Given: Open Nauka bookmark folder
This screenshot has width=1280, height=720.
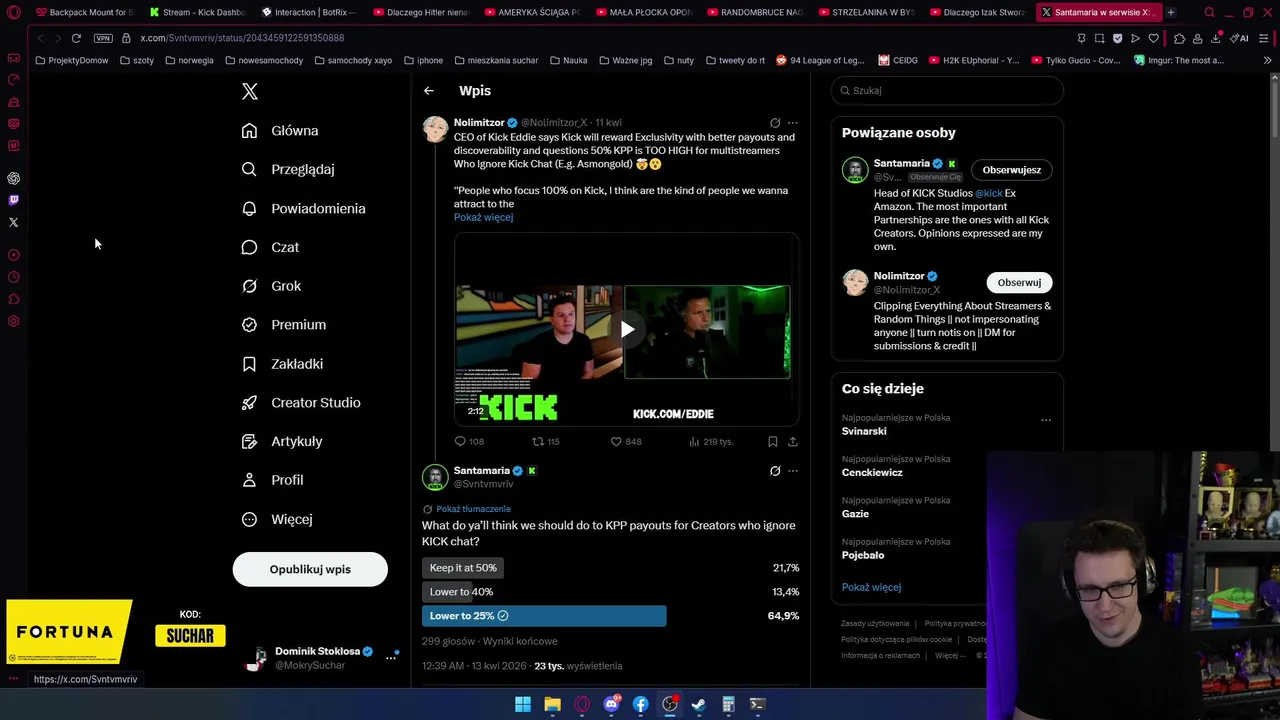Looking at the screenshot, I should click(568, 60).
